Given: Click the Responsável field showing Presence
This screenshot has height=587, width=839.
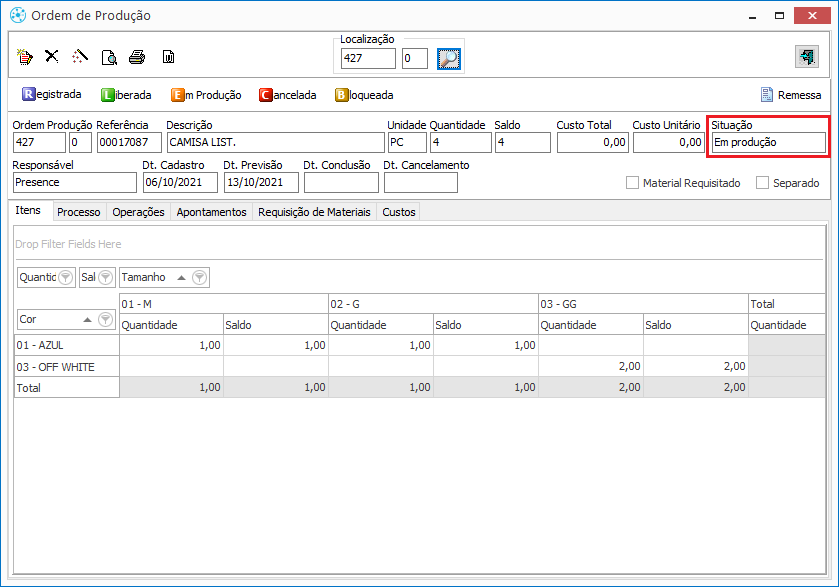Looking at the screenshot, I should (75, 182).
